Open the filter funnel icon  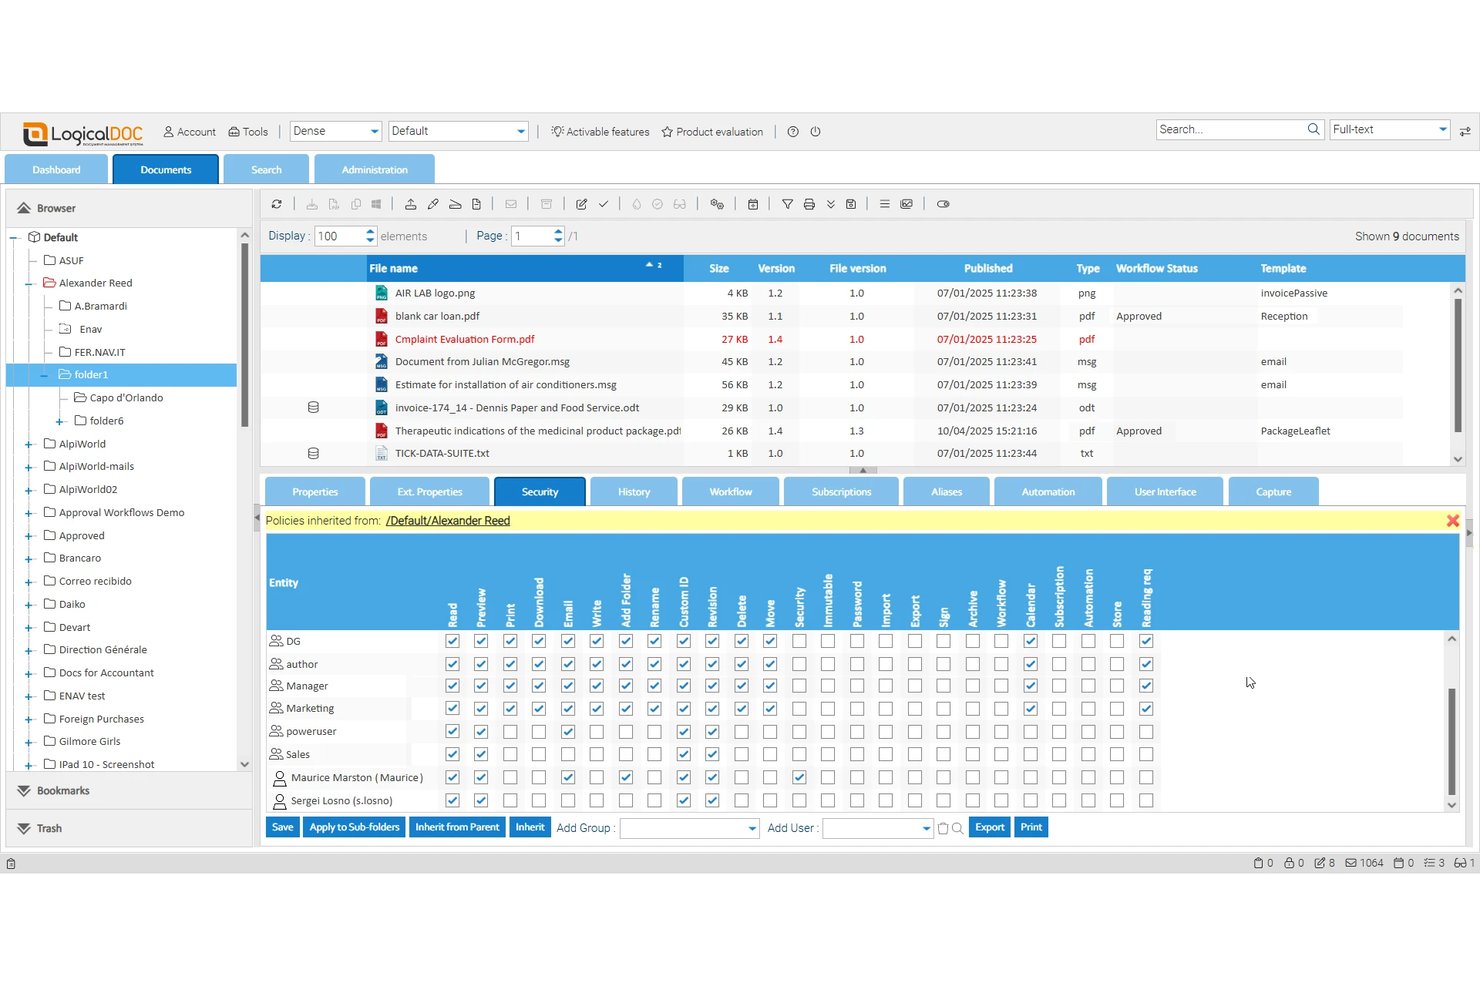point(788,204)
